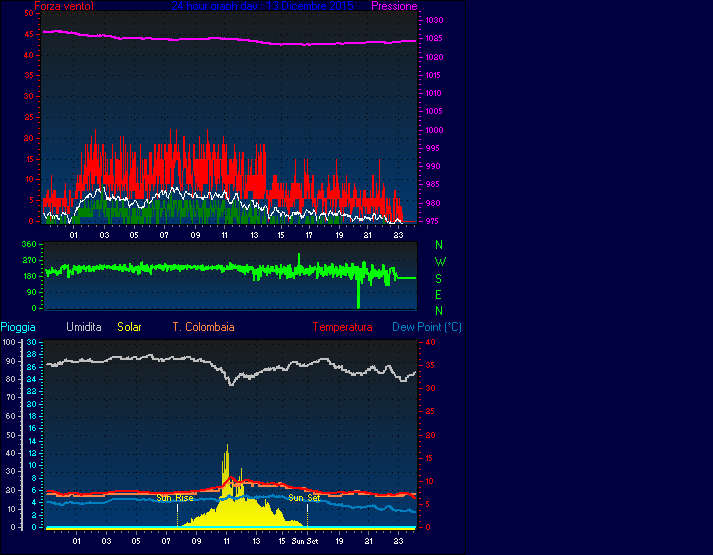Click the blue "Dew Point (°C)" legend label
Viewport: 713px width, 555px height.
(x=427, y=327)
